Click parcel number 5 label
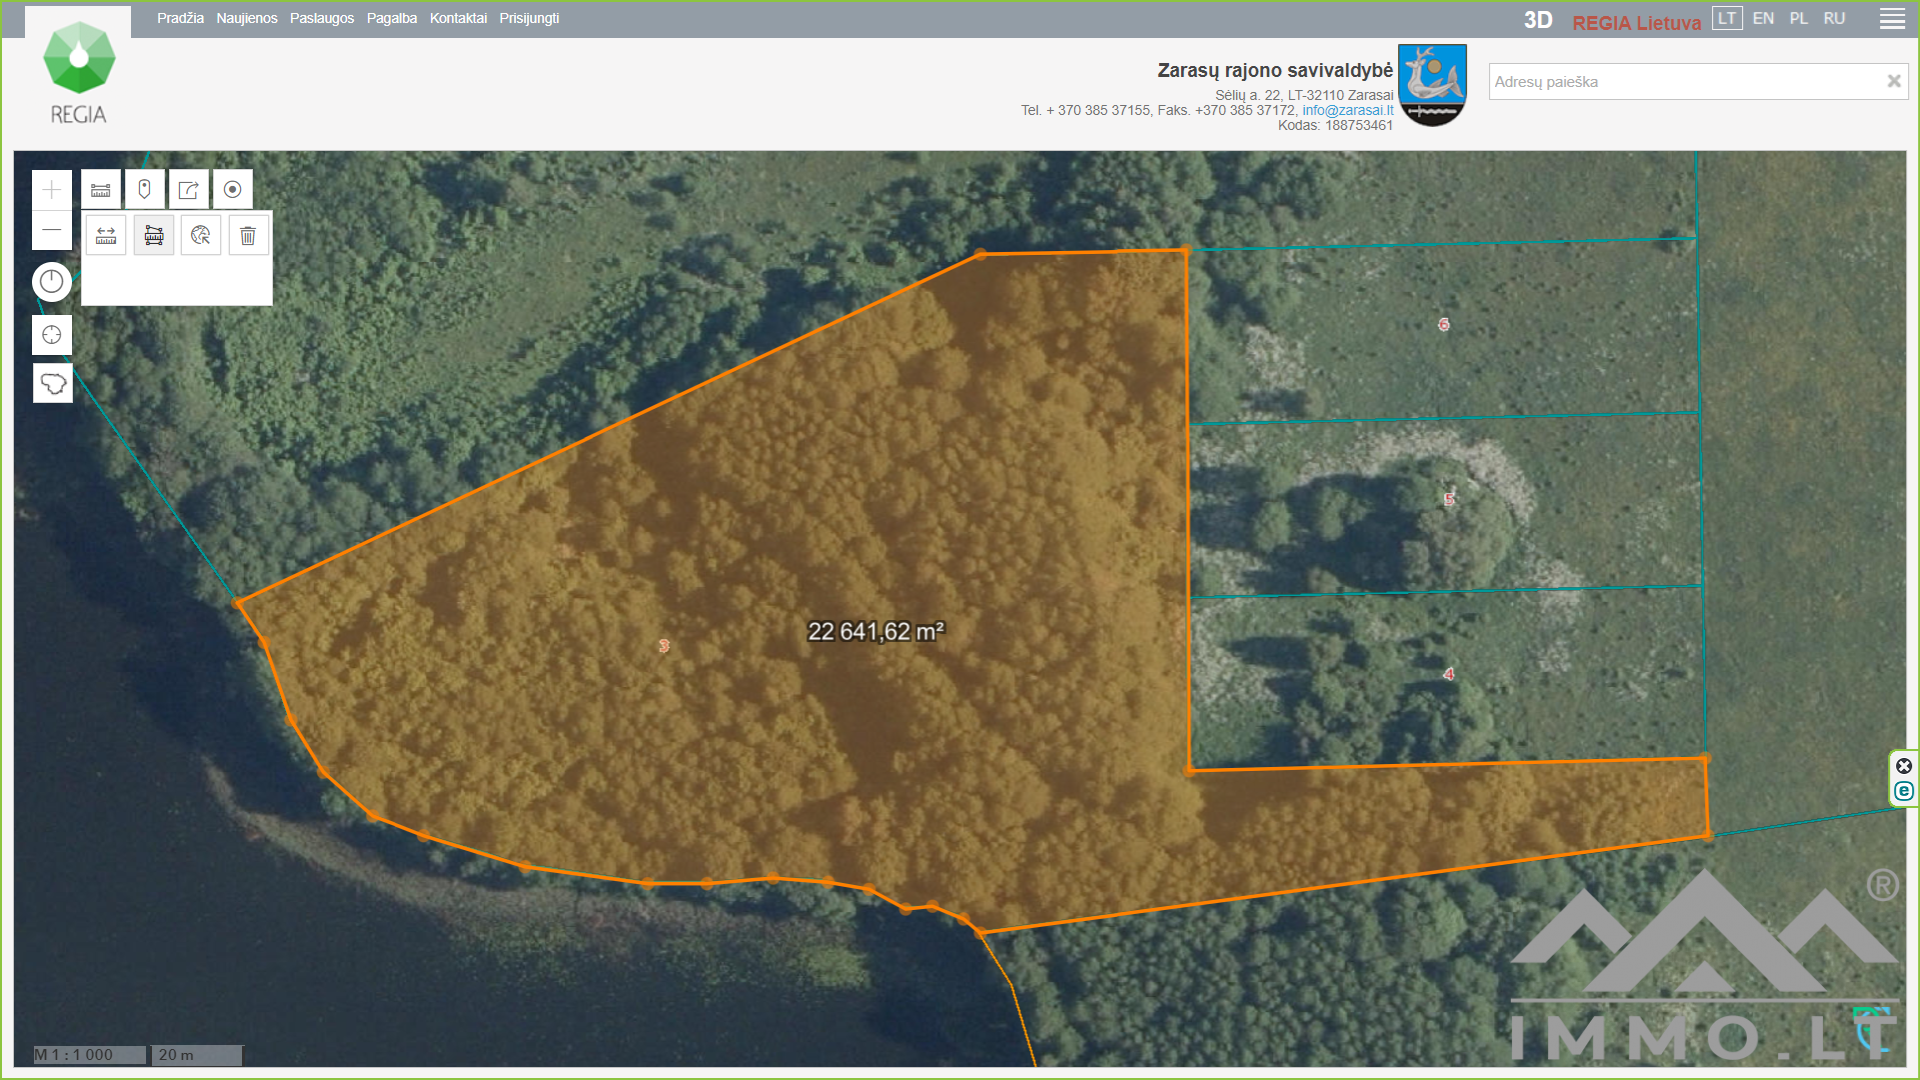 pos(1448,499)
